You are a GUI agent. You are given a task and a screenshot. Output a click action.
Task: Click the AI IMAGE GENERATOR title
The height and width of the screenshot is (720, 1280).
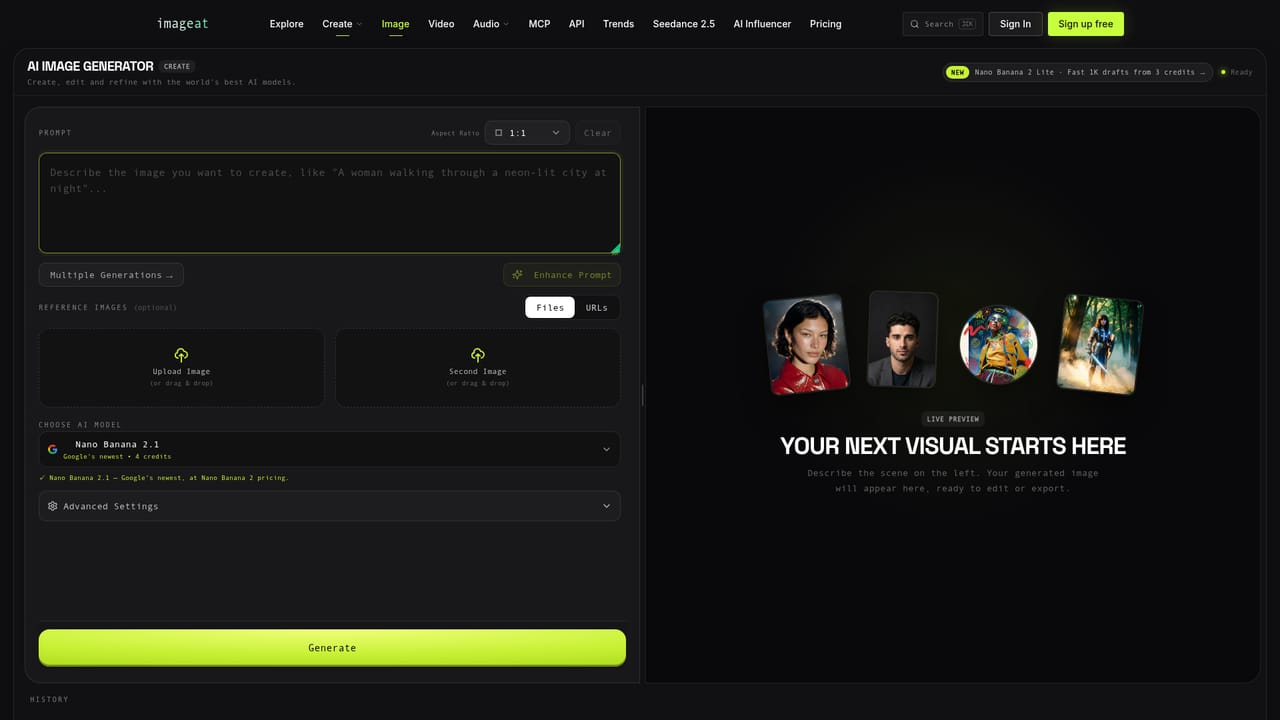tap(90, 66)
